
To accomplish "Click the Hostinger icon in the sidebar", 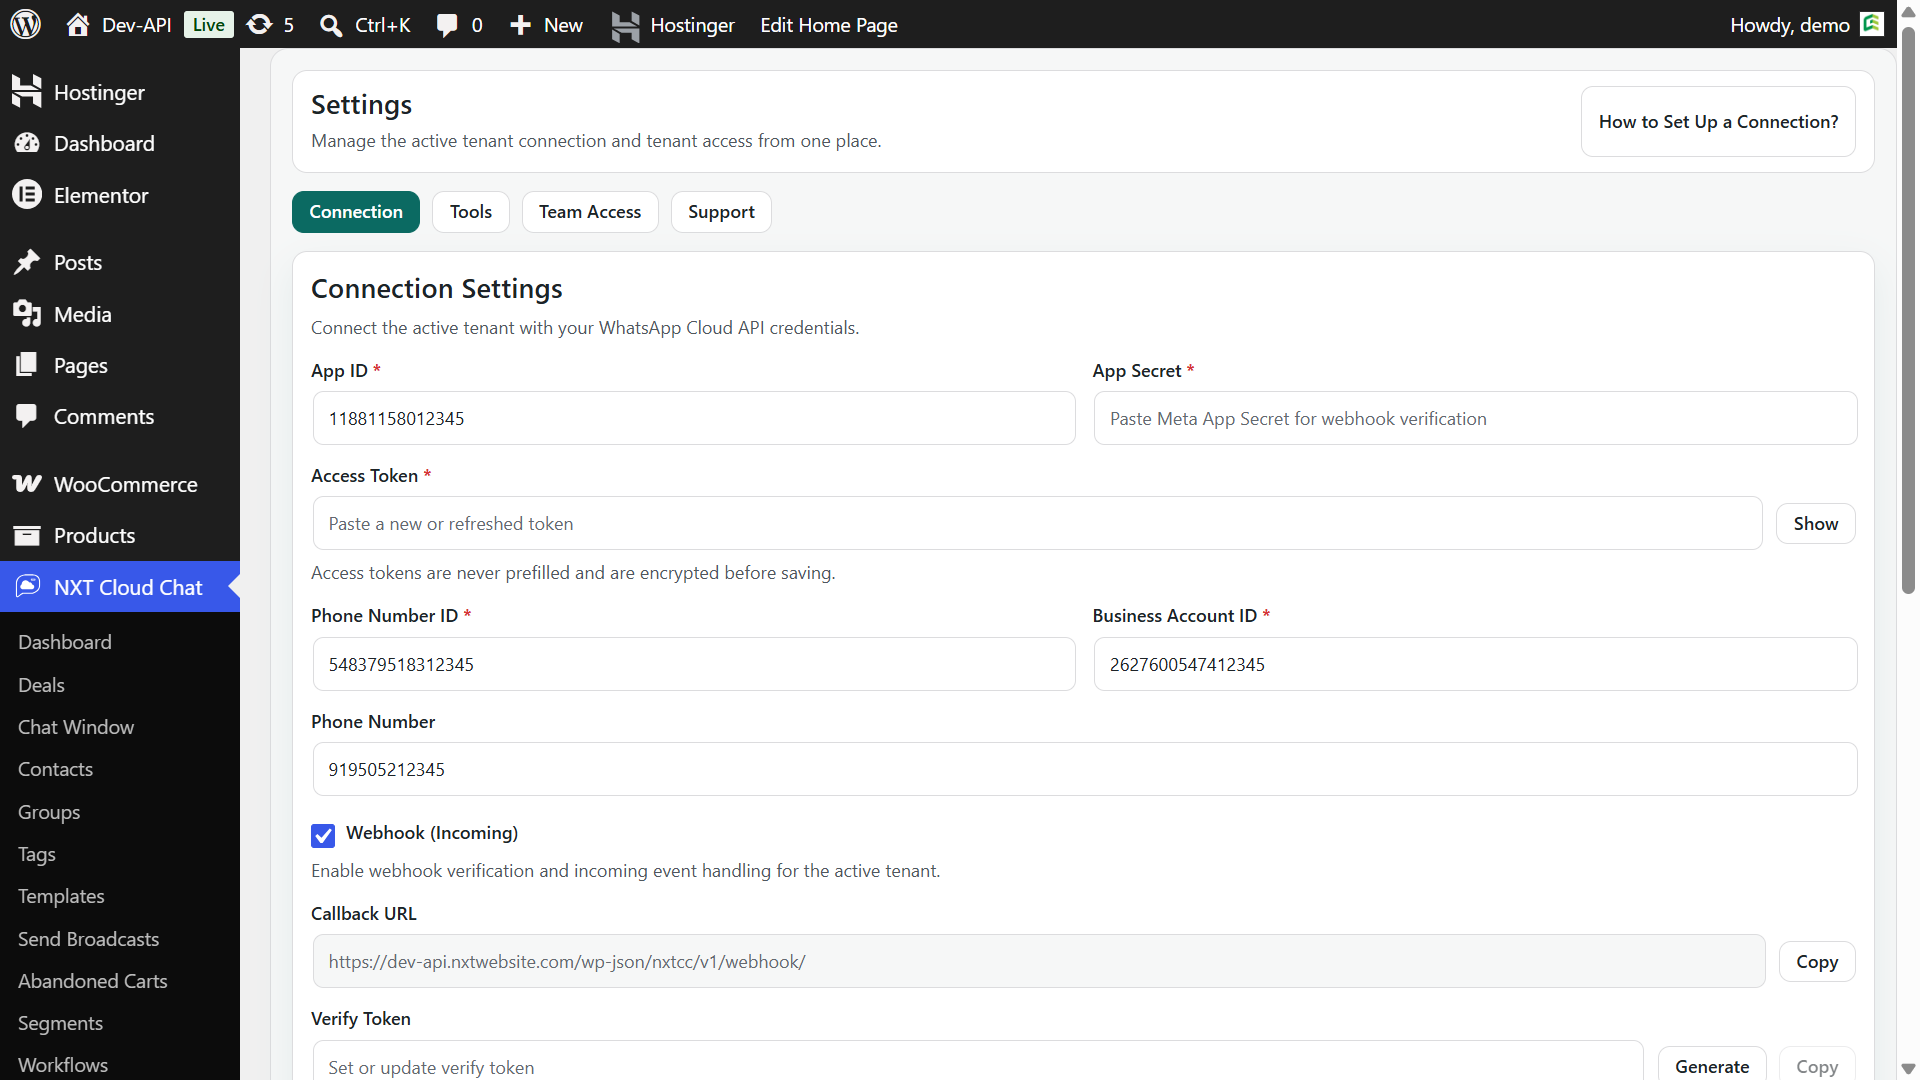I will (x=27, y=91).
